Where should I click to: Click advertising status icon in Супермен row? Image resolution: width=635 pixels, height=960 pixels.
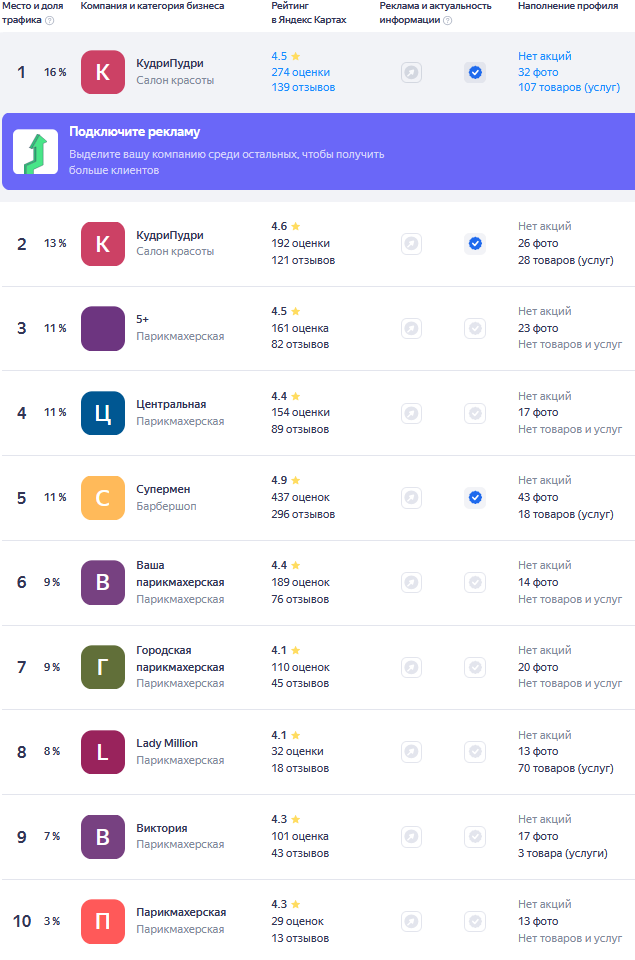coord(411,498)
